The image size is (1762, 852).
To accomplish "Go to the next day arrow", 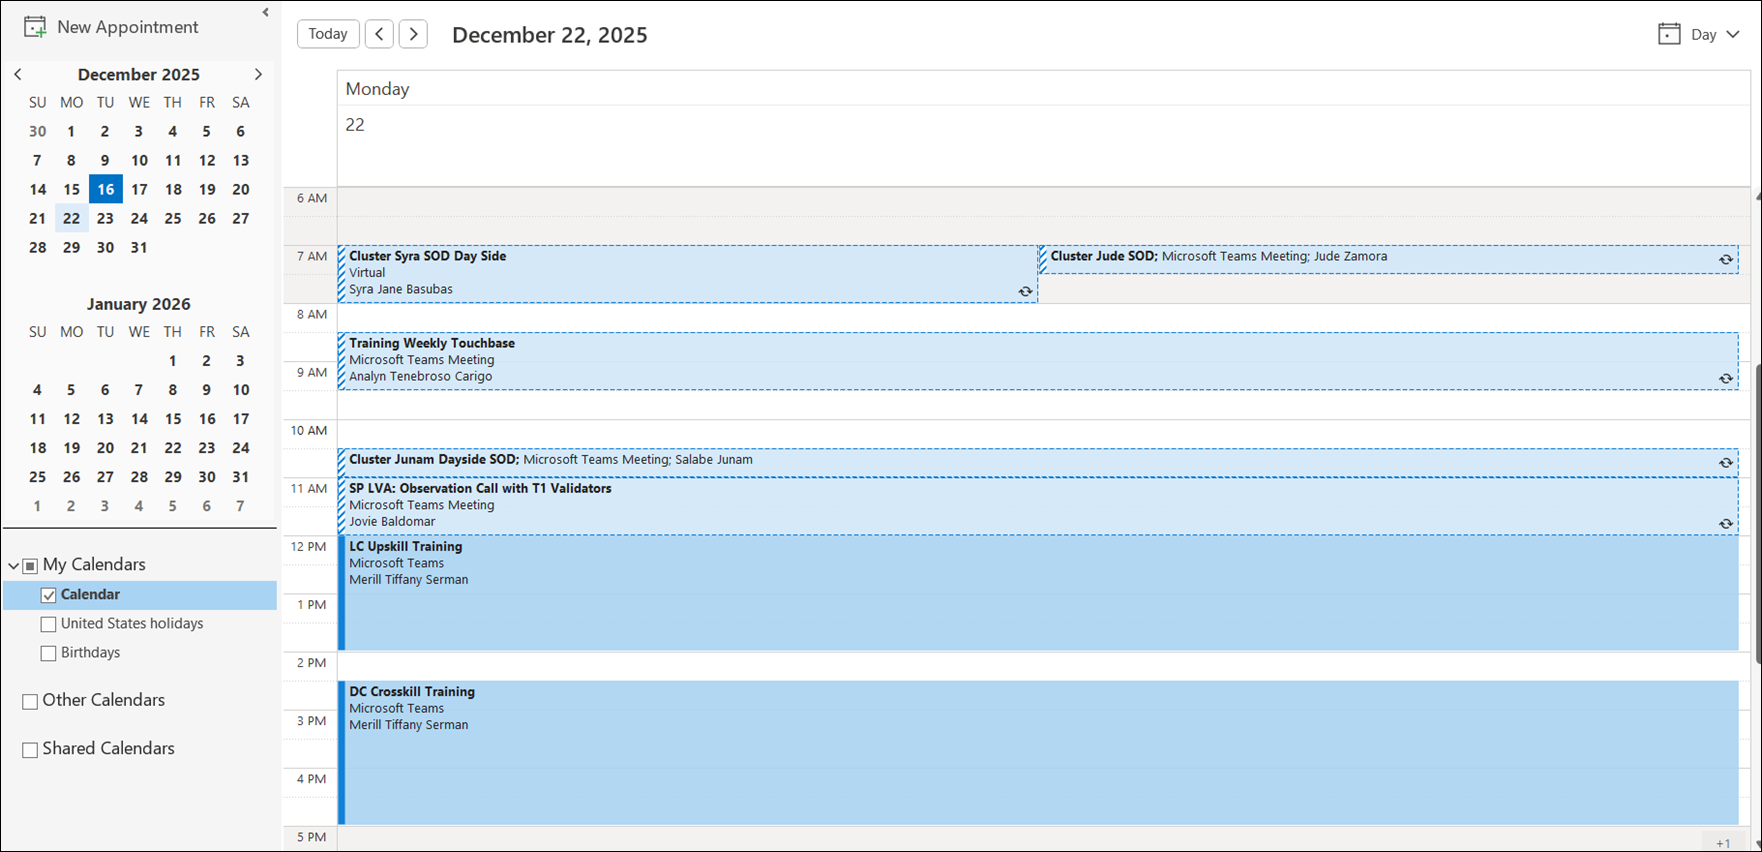I will (413, 34).
